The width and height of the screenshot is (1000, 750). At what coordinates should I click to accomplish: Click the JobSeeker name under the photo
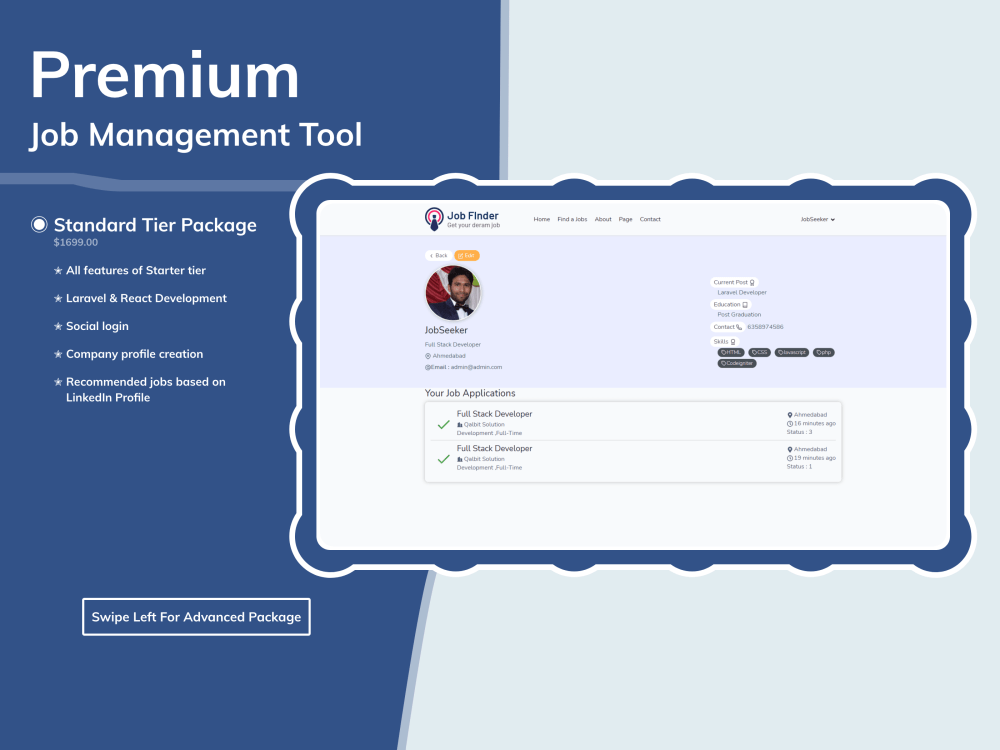click(x=446, y=330)
